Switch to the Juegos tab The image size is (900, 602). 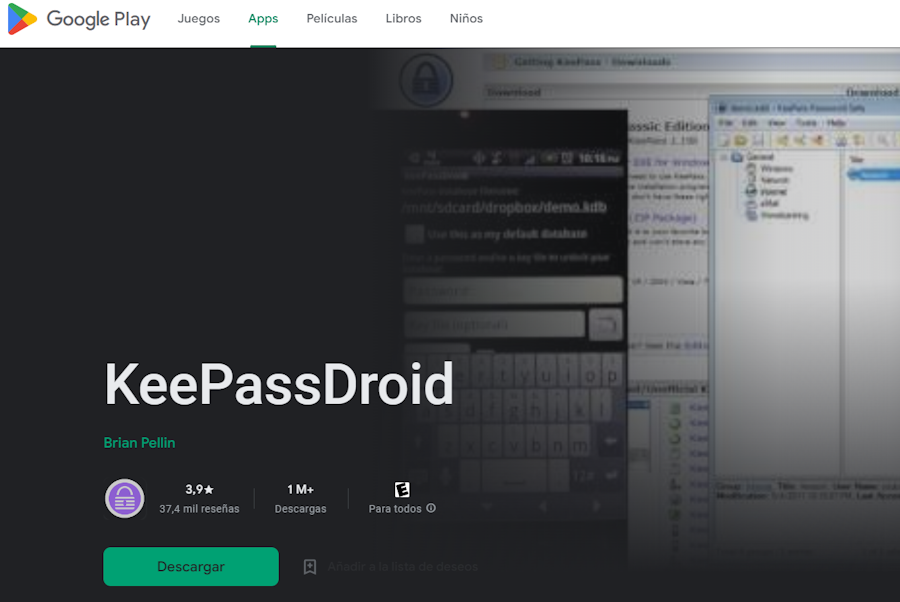(198, 19)
